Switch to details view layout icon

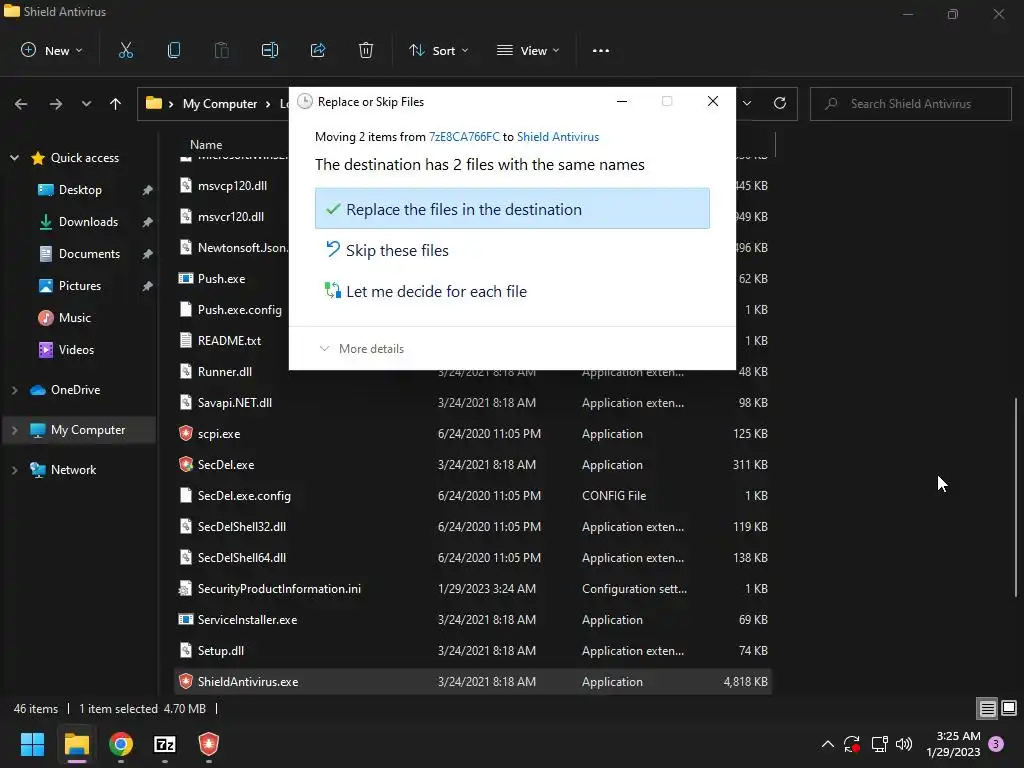[987, 708]
